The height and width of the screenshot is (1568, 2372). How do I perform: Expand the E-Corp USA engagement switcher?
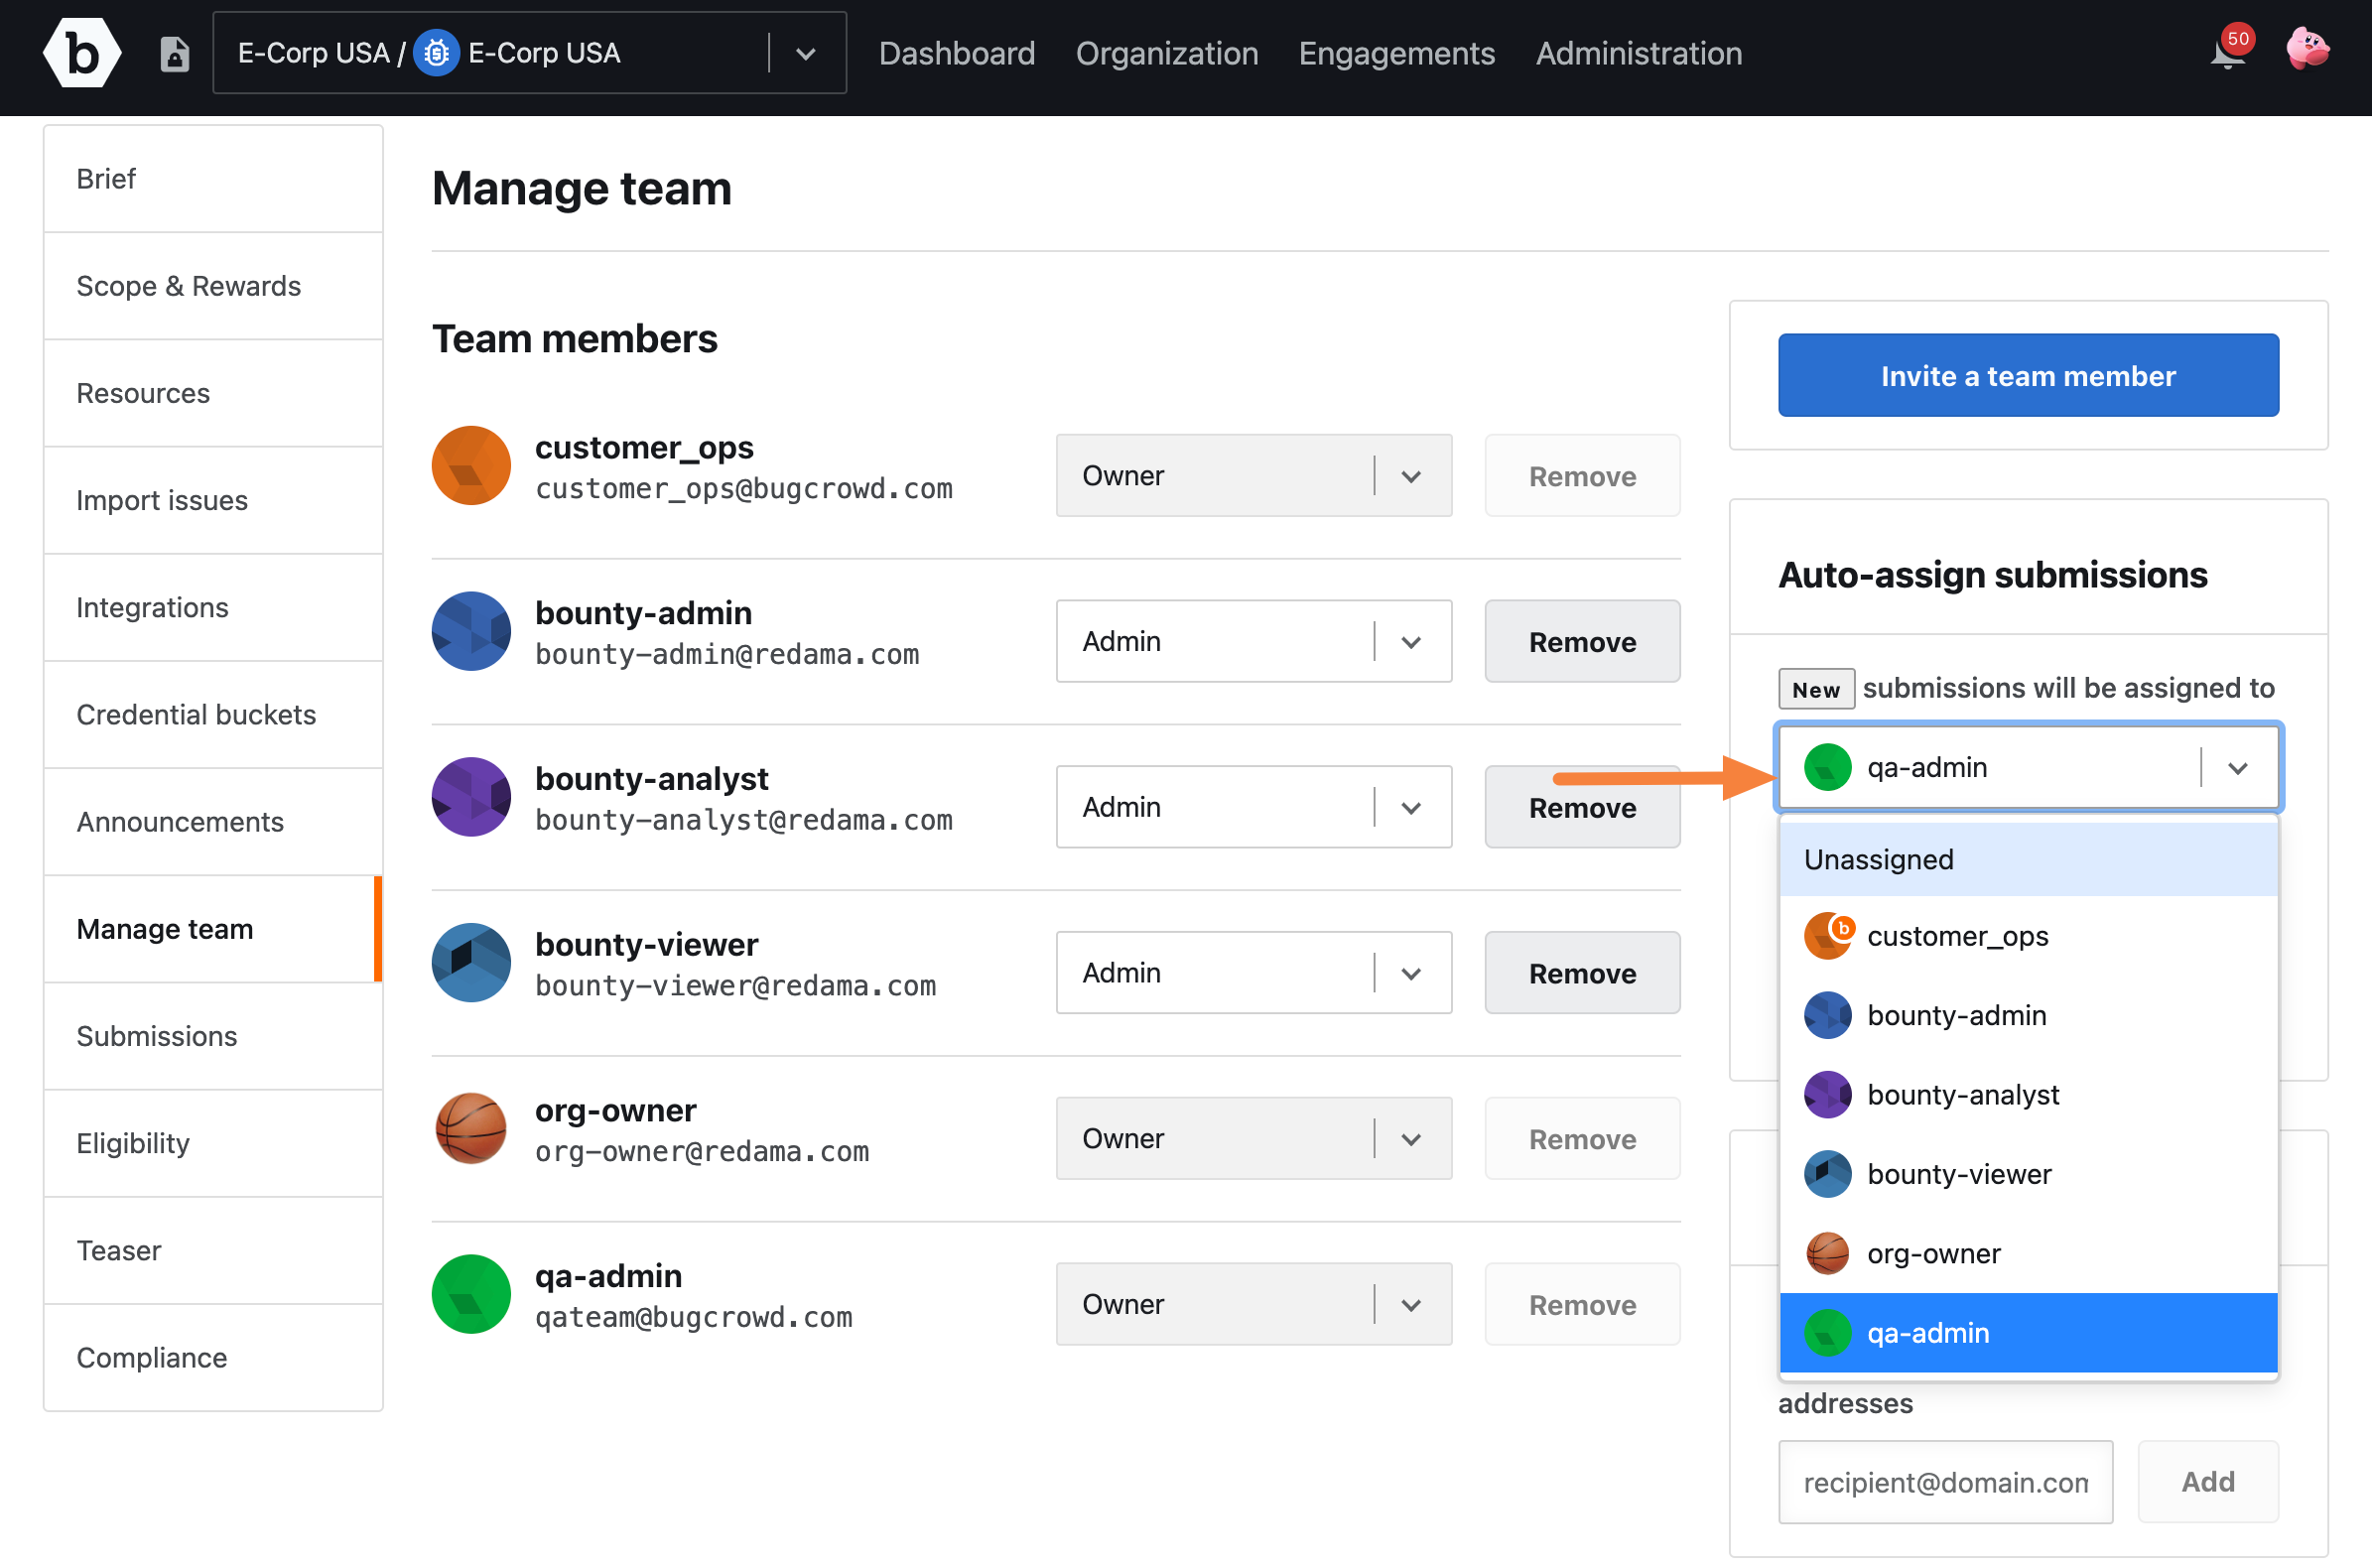[x=806, y=53]
